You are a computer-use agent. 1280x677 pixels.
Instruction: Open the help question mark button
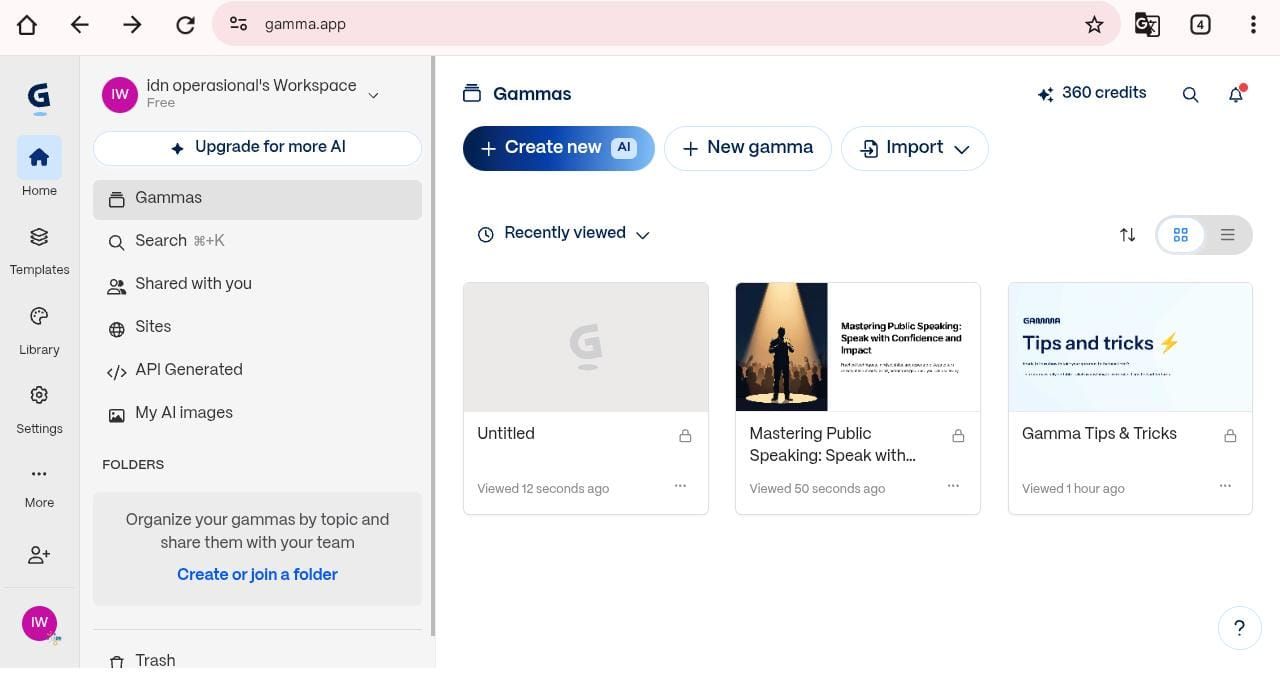tap(1239, 628)
